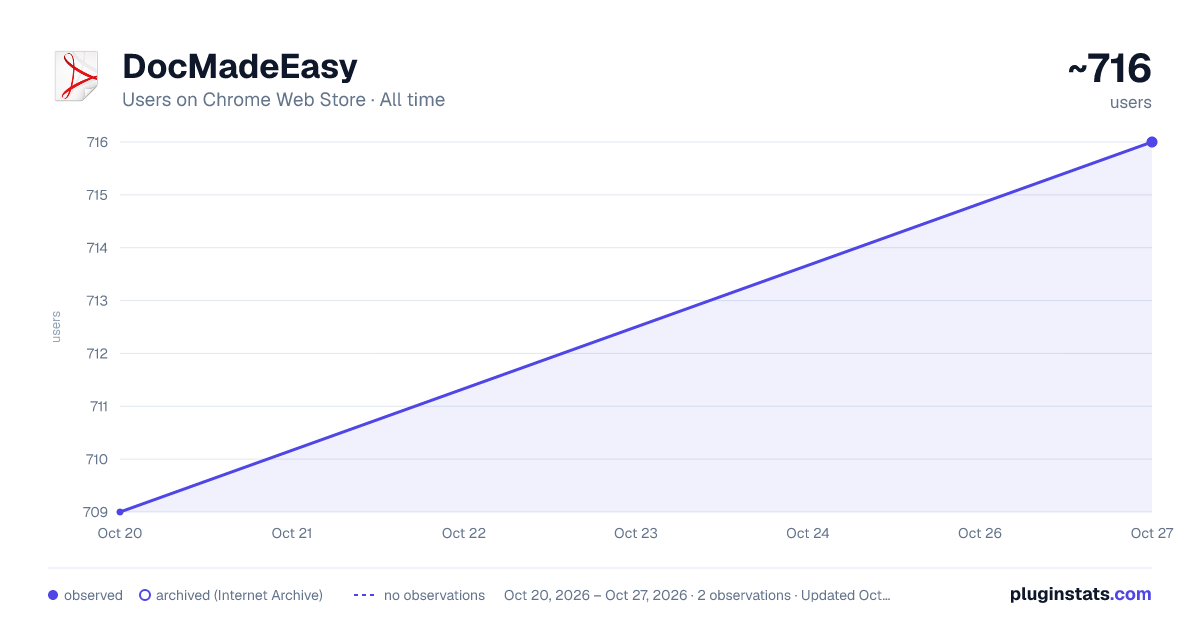
Task: Click the 710 y-axis label
Action: coord(97,459)
